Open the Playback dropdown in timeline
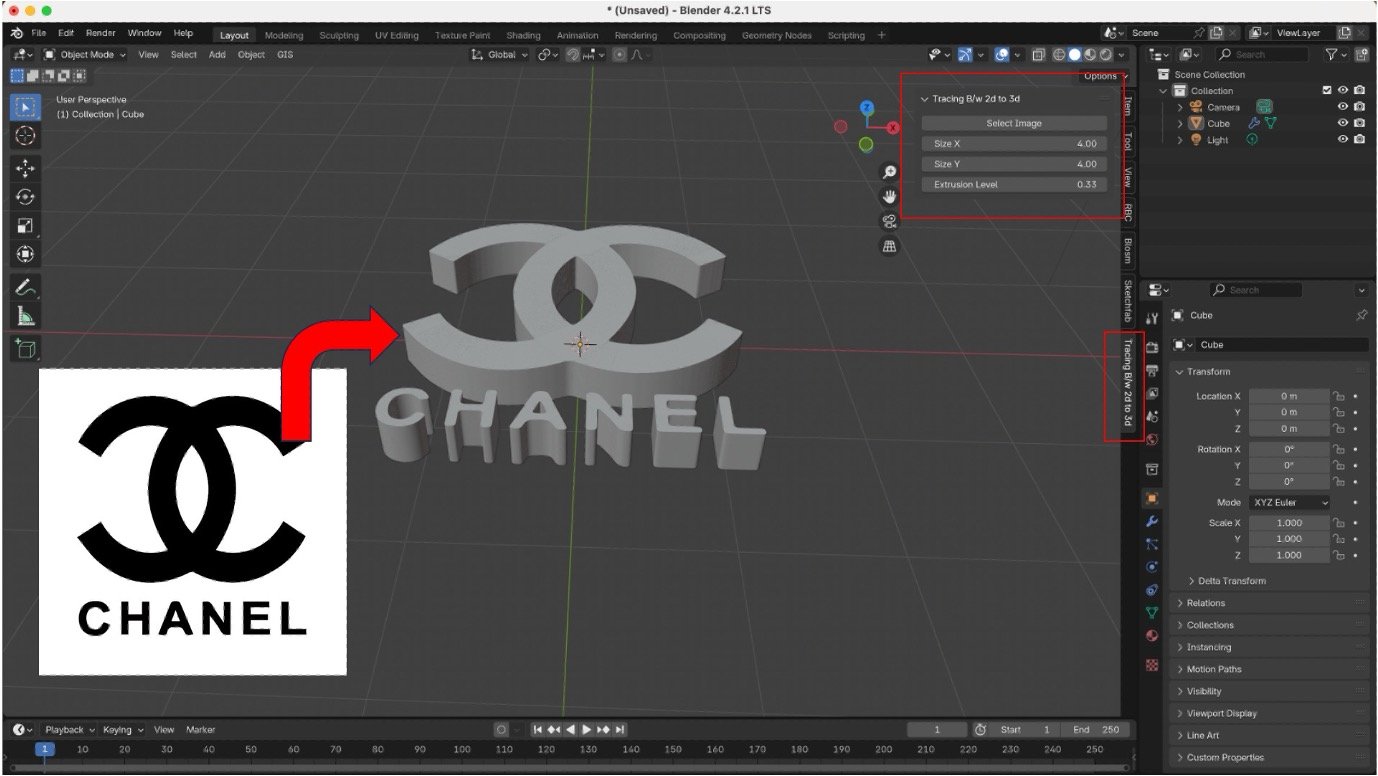This screenshot has width=1378, height=776. (x=69, y=730)
